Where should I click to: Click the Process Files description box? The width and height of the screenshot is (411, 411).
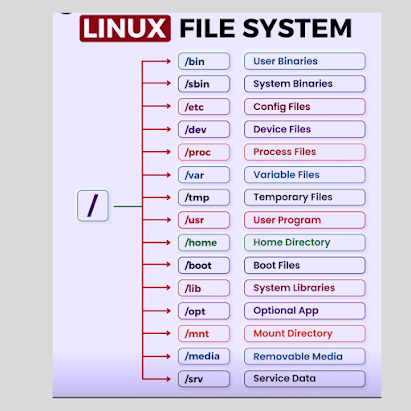pos(305,152)
